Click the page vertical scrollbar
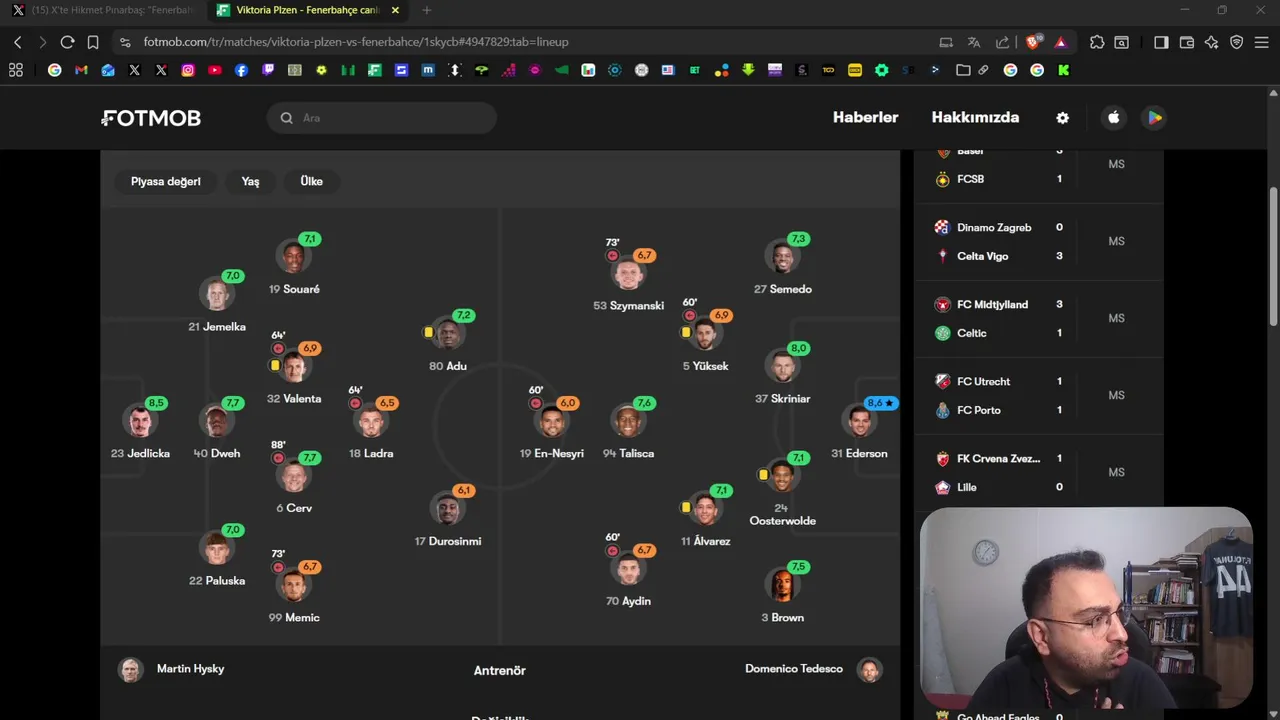This screenshot has height=720, width=1280. (1273, 255)
